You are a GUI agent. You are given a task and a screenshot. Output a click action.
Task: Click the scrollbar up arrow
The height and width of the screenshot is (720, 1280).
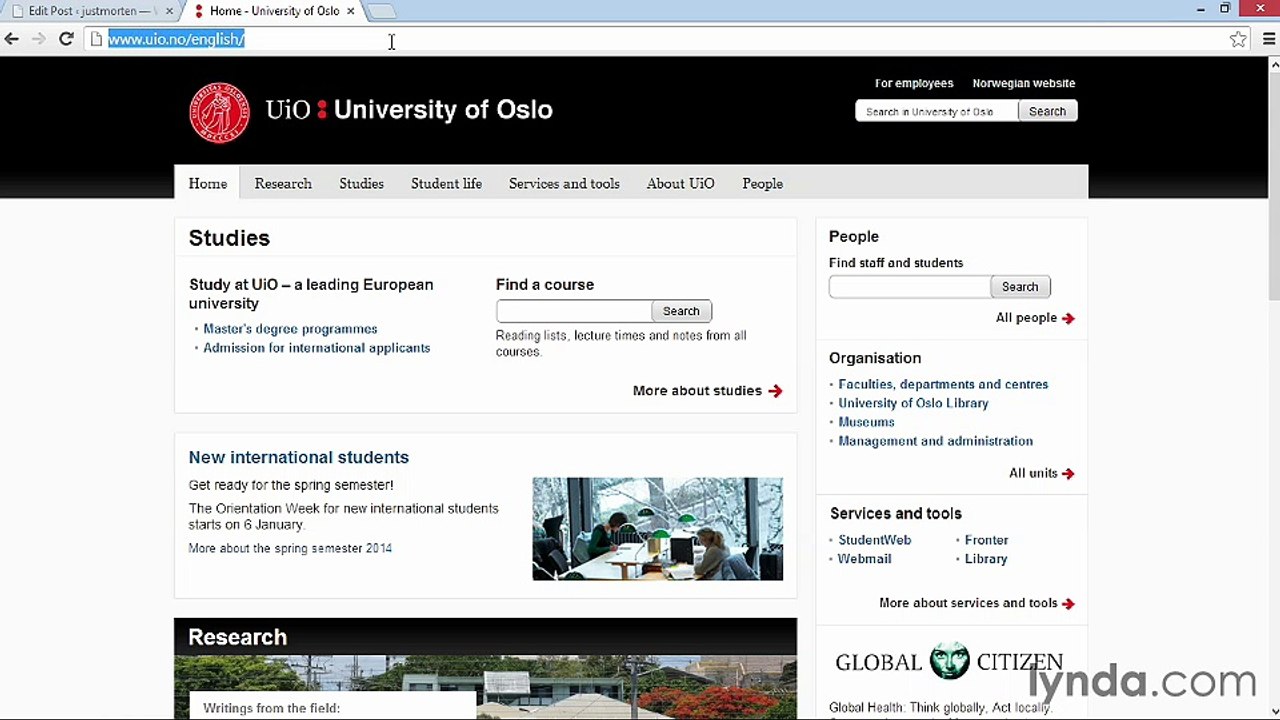[x=1274, y=64]
